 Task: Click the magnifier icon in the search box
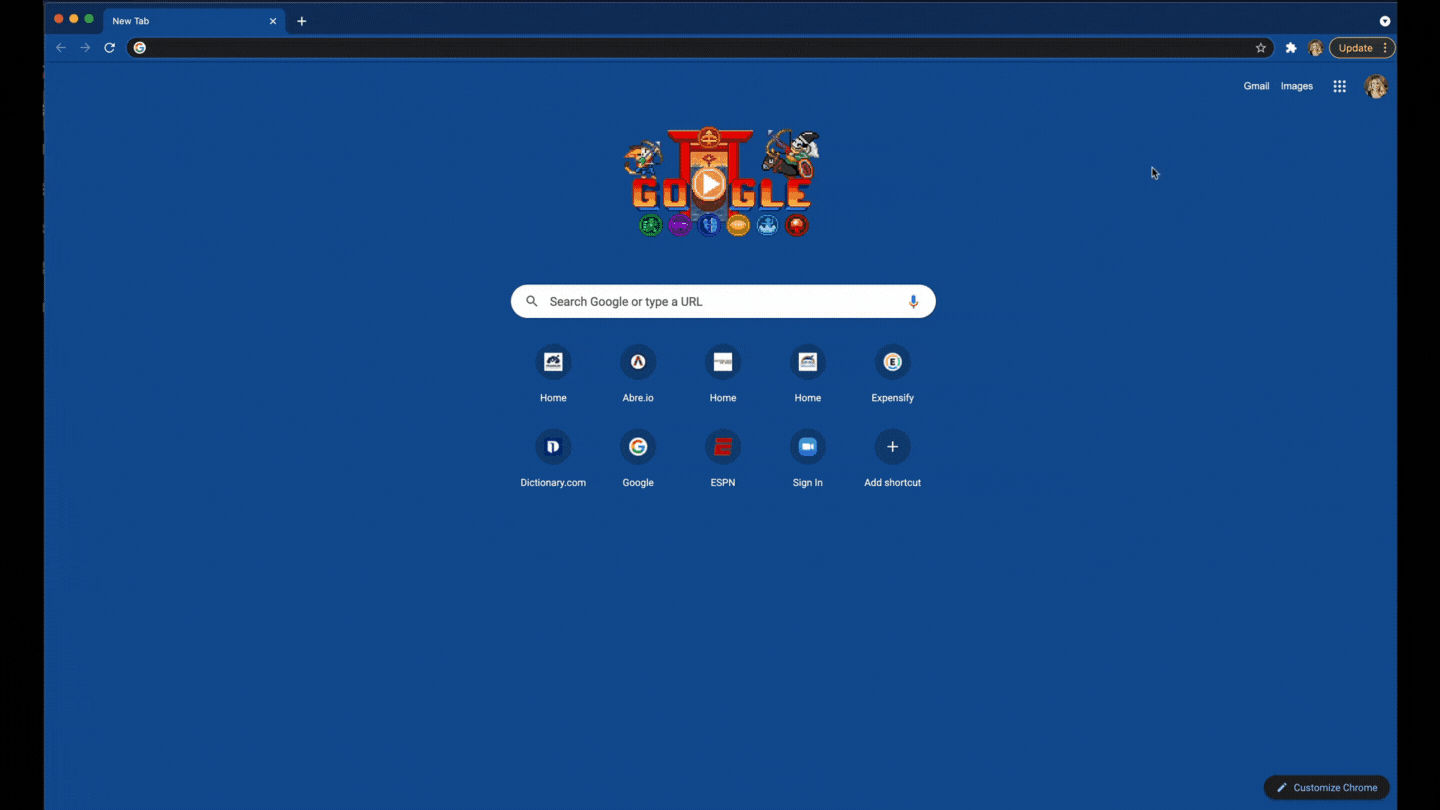[532, 301]
